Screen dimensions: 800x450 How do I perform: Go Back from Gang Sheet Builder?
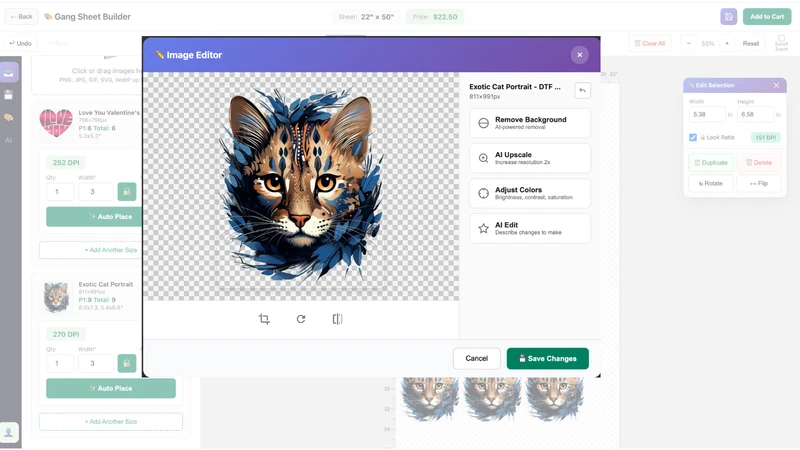click(x=21, y=17)
